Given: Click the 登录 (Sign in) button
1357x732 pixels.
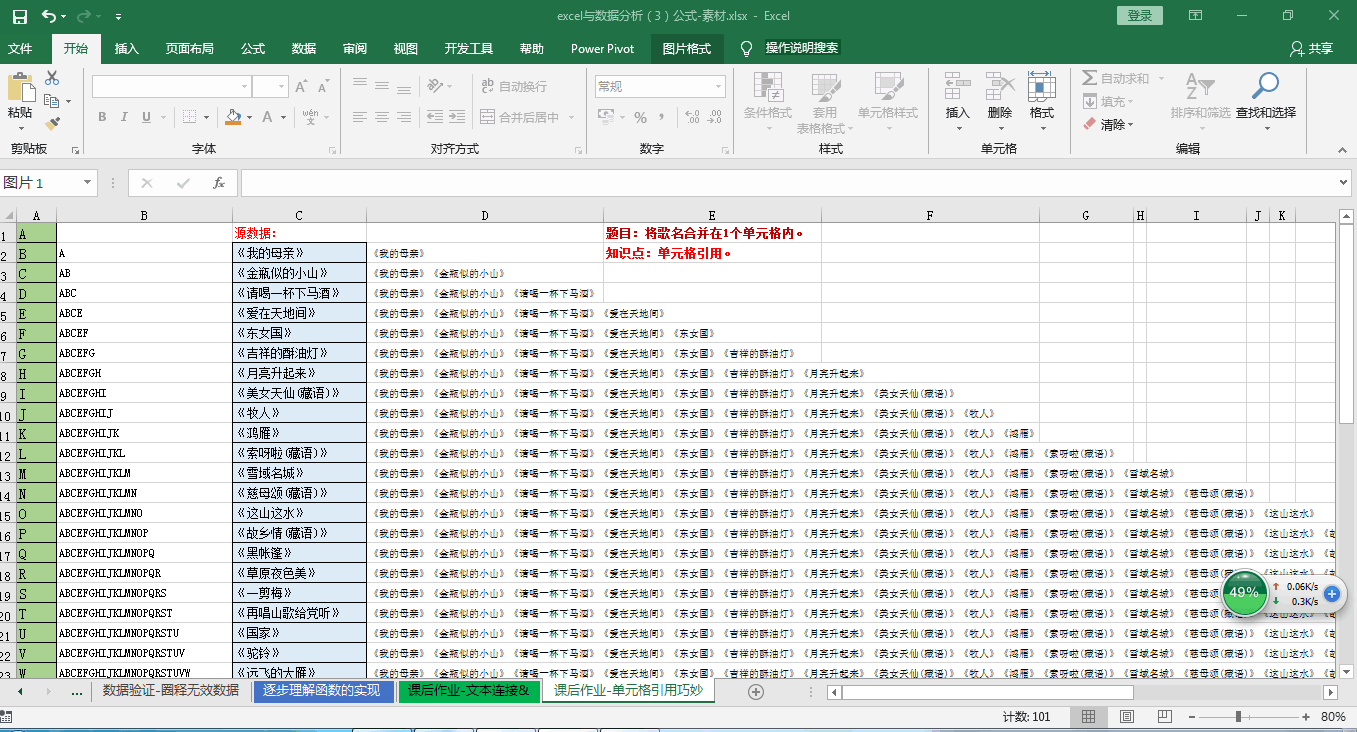Looking at the screenshot, I should click(x=1140, y=16).
